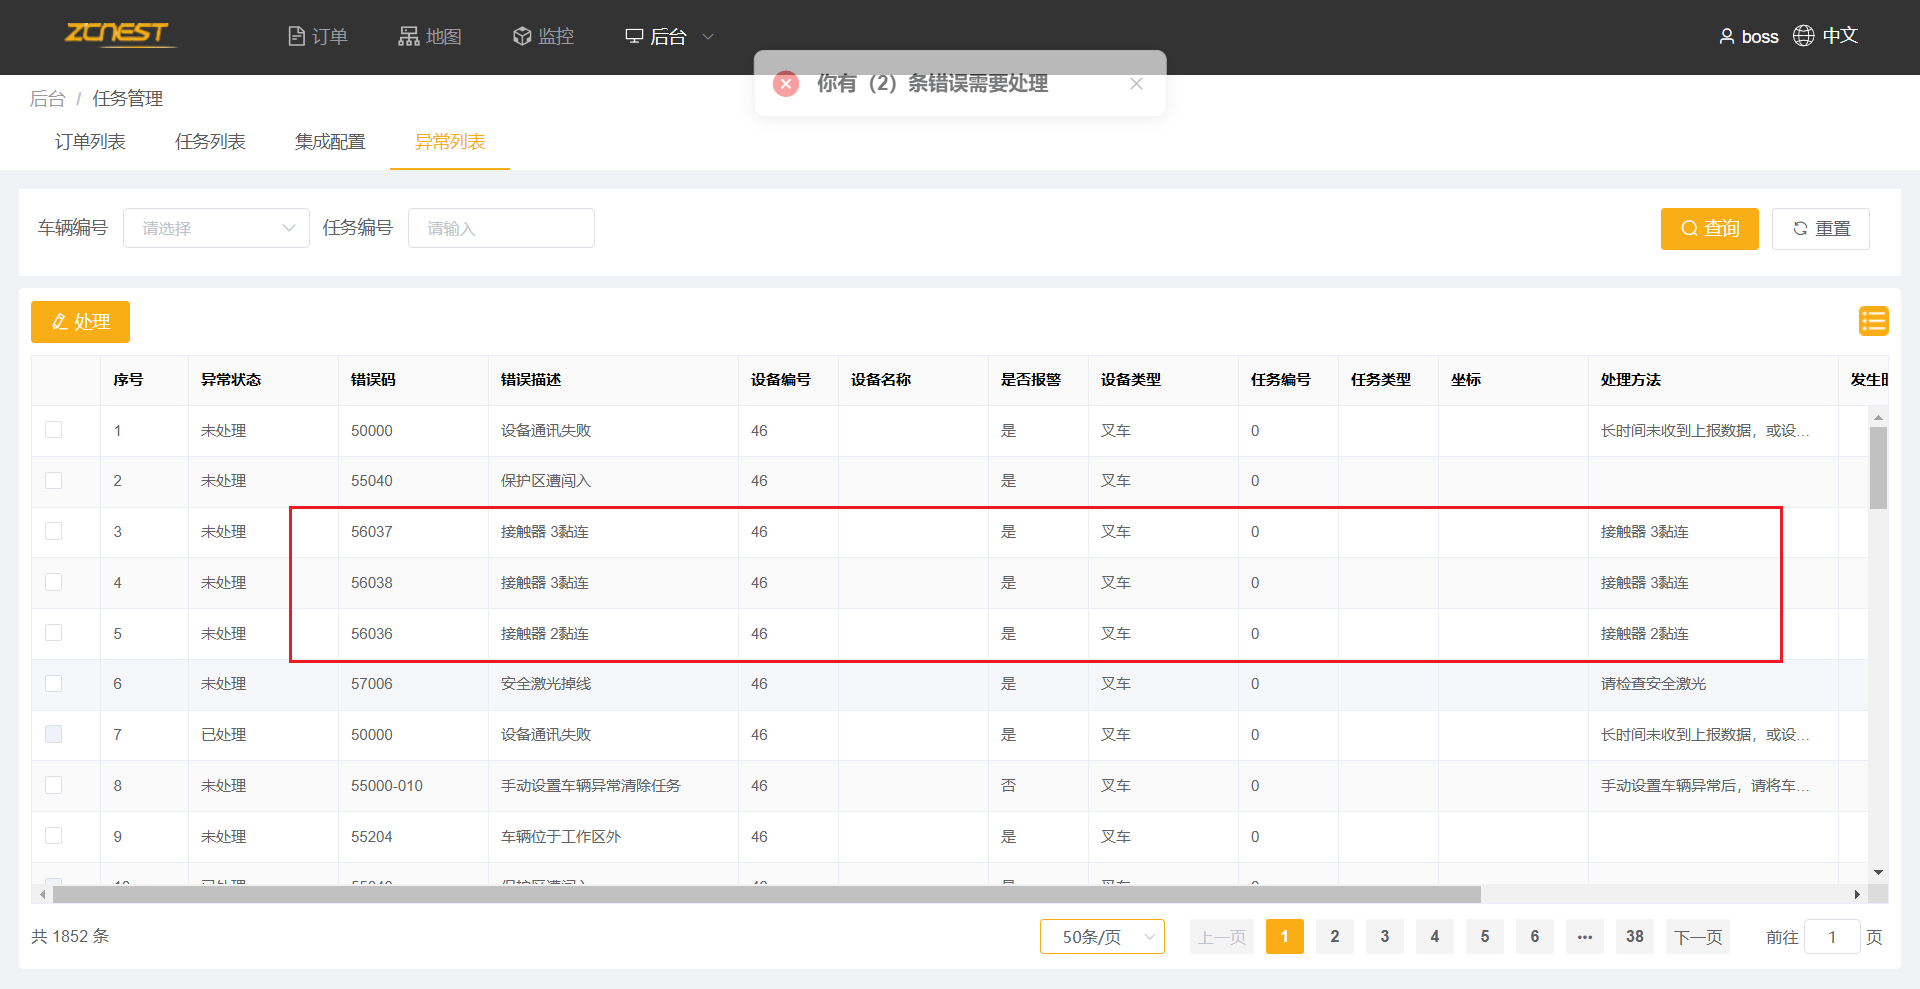
Task: Expand the 后台 dropdown menu
Action: point(669,37)
